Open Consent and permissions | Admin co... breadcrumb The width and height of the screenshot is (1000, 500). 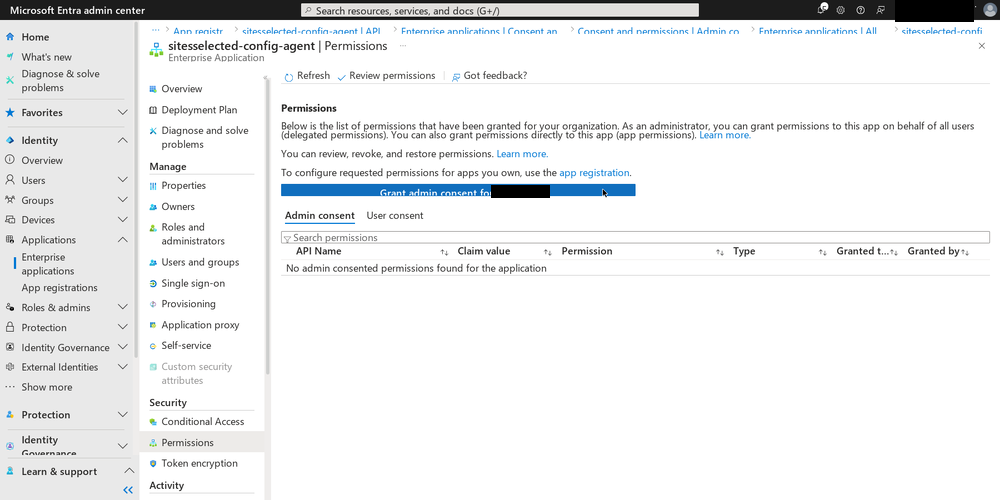[658, 31]
